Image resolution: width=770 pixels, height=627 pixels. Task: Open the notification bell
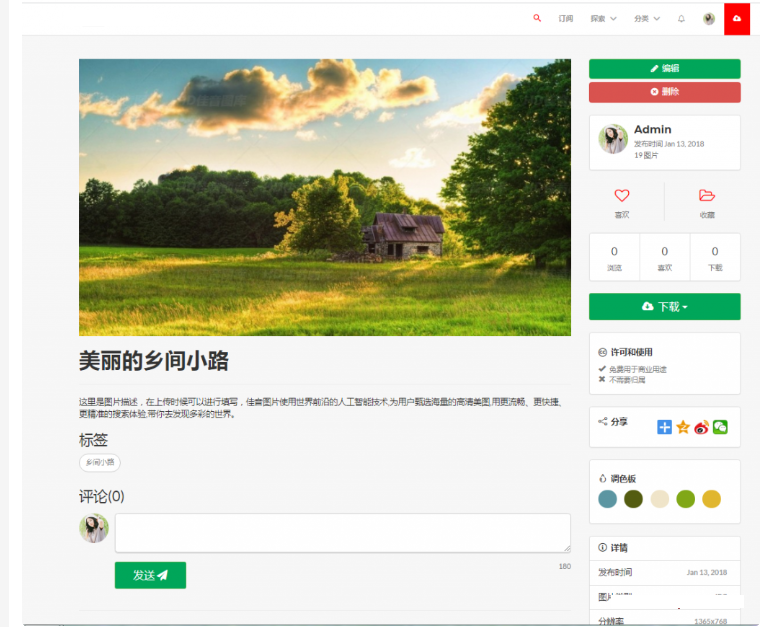pos(681,19)
